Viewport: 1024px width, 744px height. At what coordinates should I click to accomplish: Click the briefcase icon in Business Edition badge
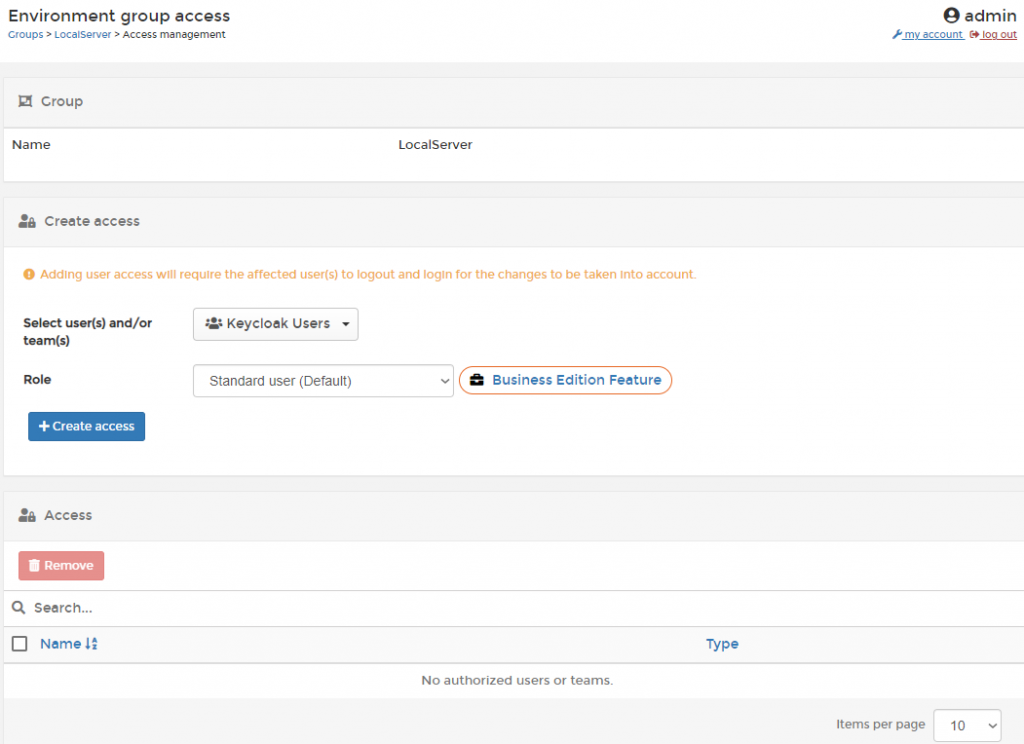[x=477, y=380]
